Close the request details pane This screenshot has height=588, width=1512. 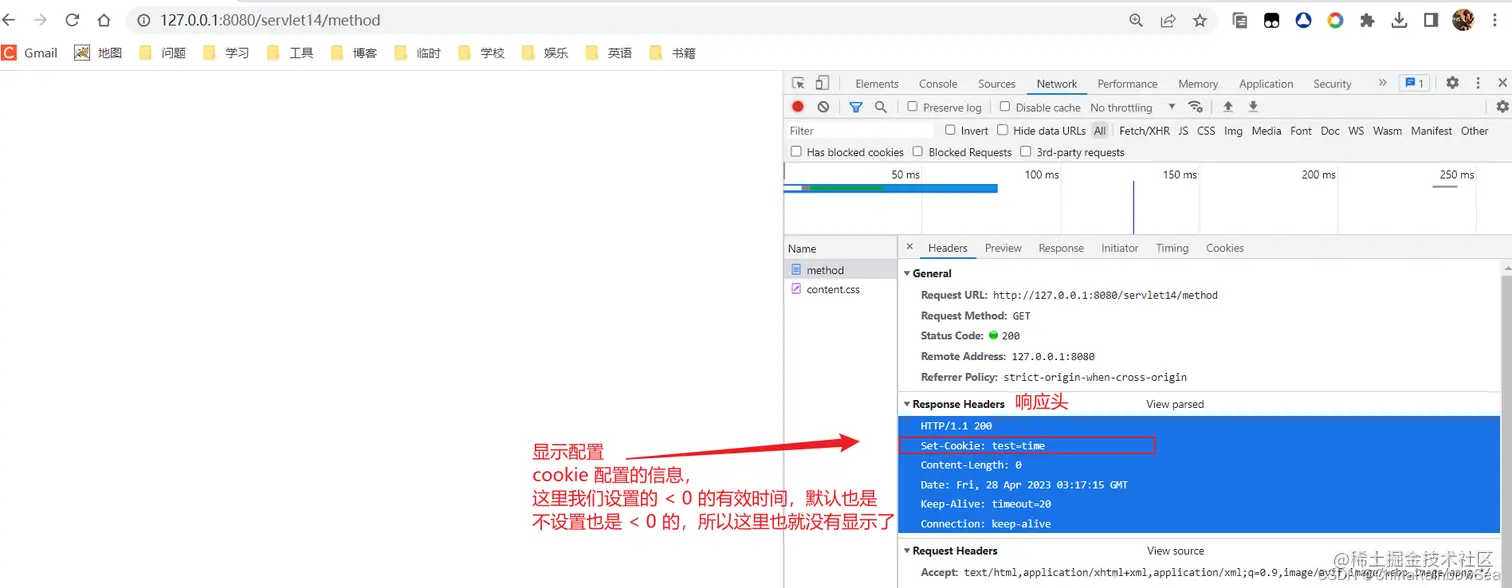(909, 247)
